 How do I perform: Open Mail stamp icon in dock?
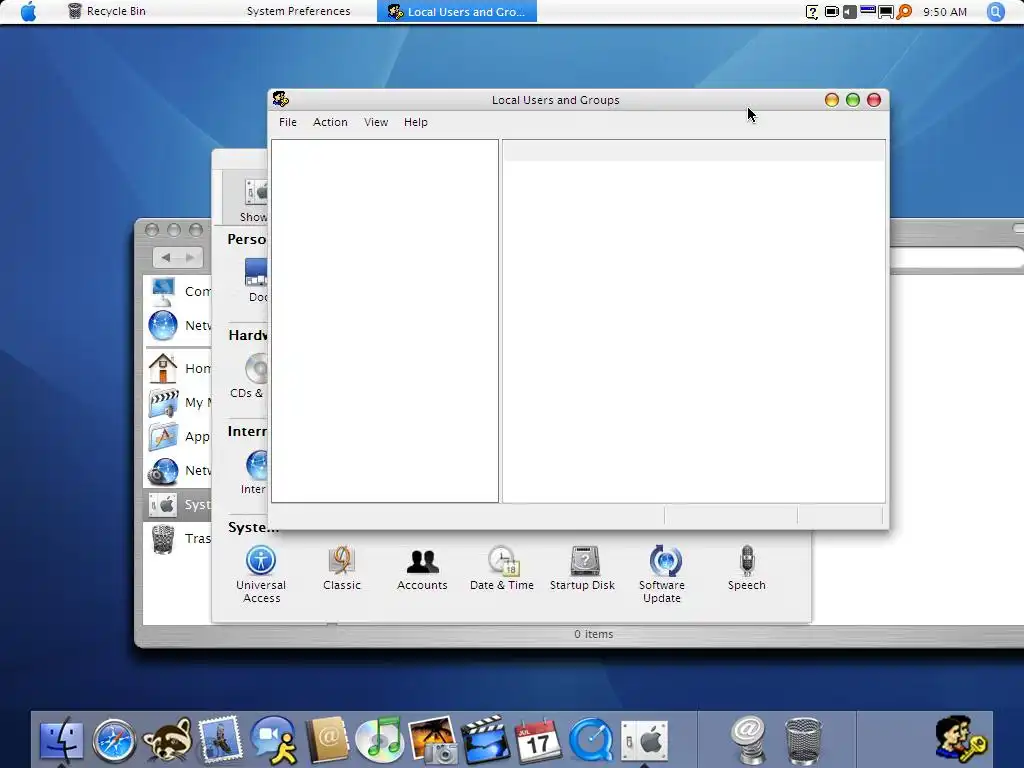[220, 739]
